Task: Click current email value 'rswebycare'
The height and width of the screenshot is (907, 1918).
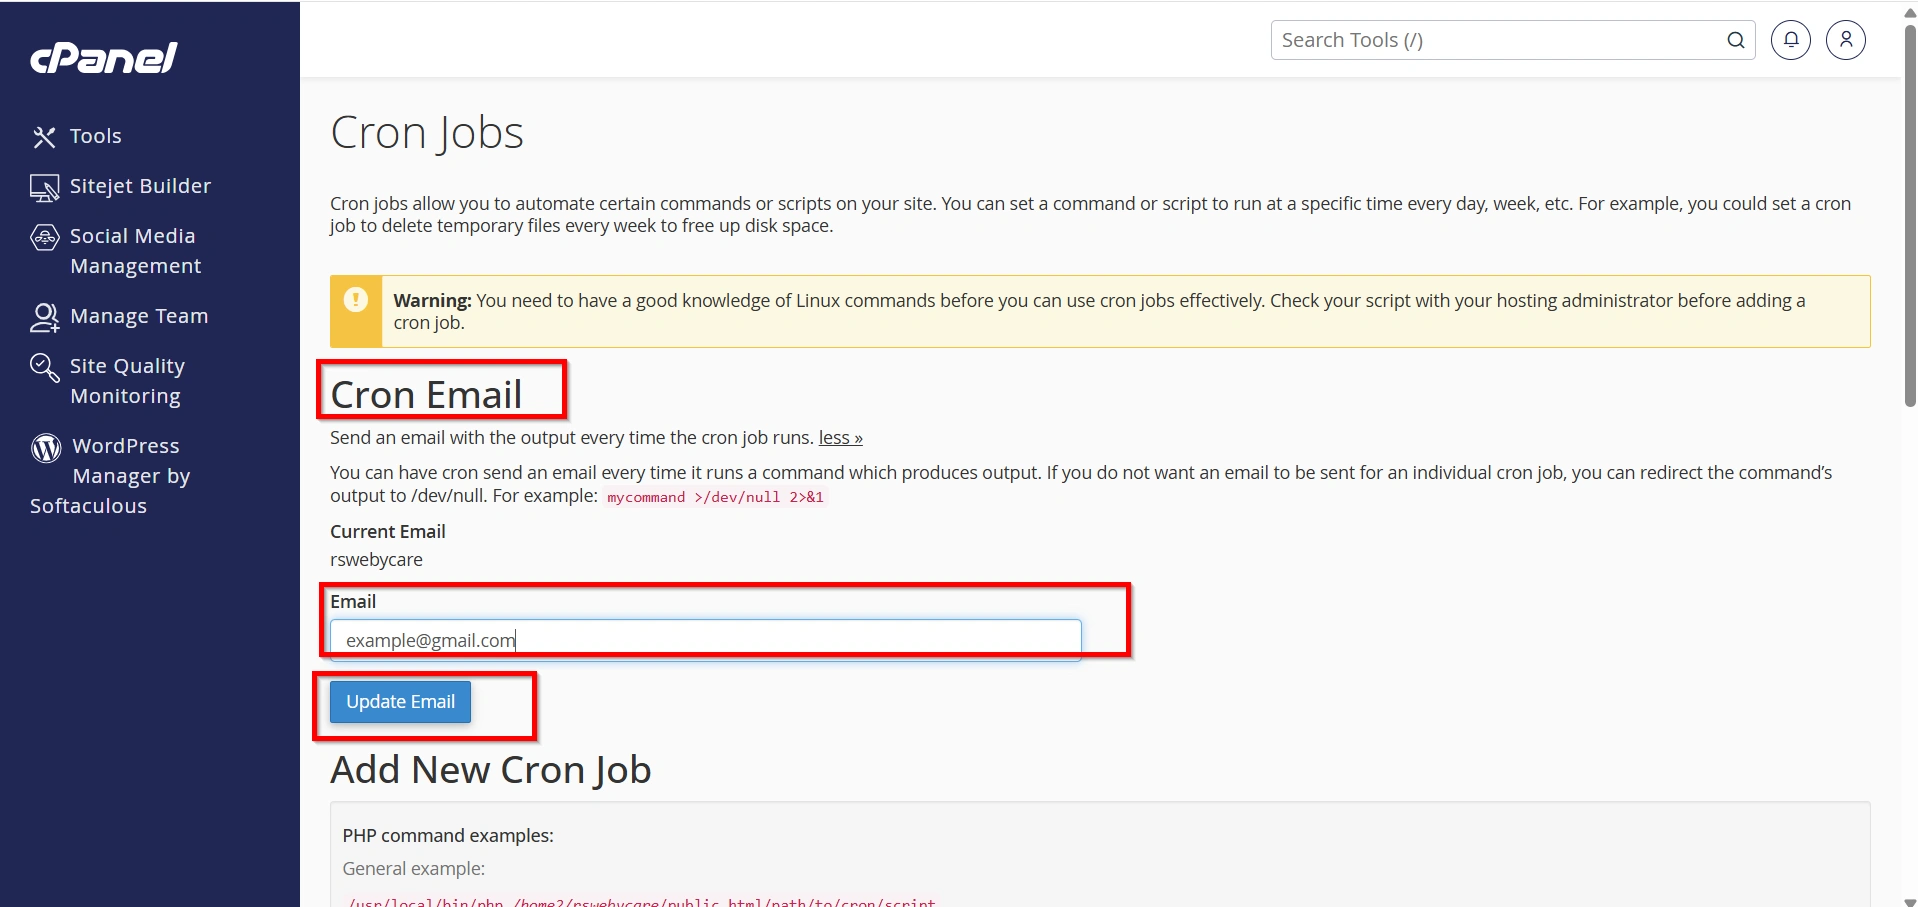Action: coord(376,560)
